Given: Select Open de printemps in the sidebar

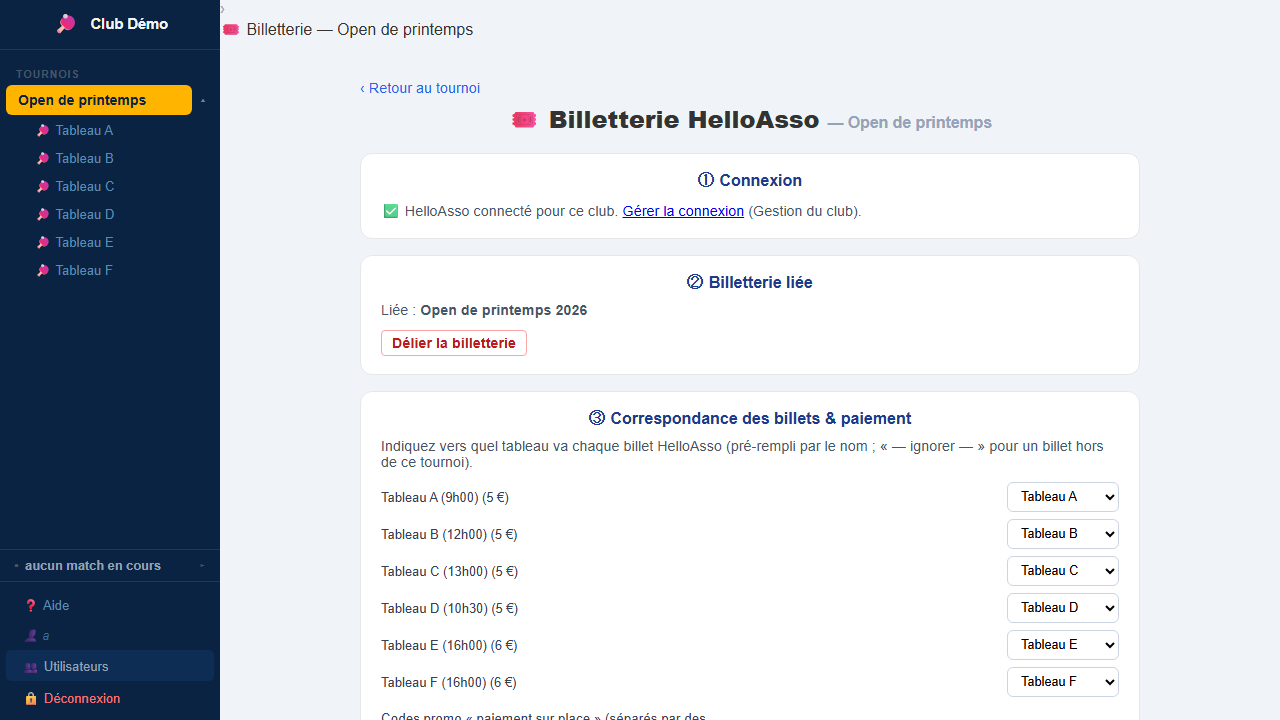Looking at the screenshot, I should coord(99,100).
